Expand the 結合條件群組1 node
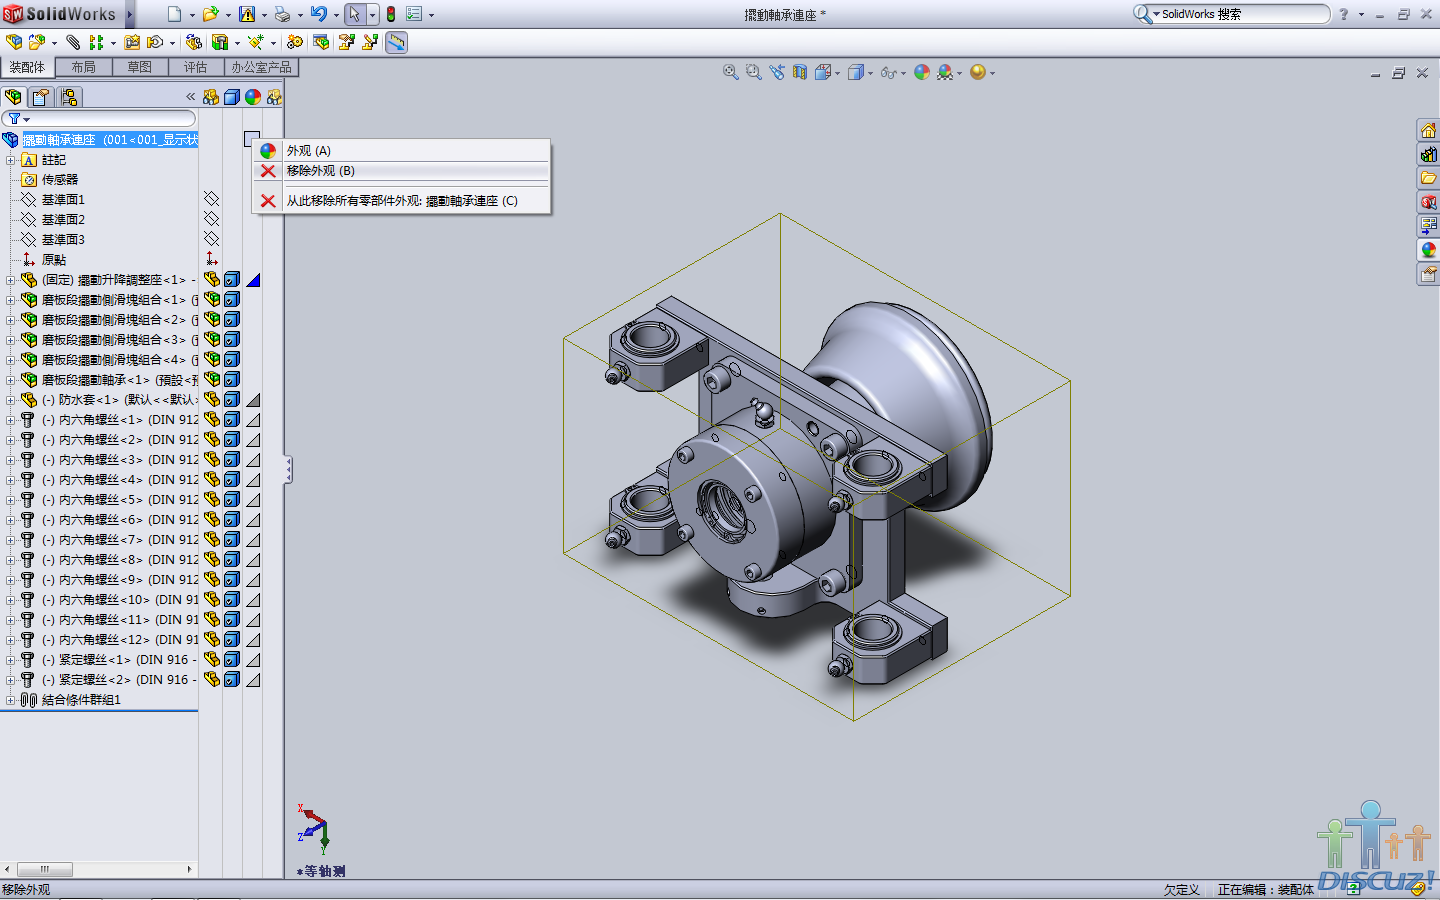 (10, 700)
